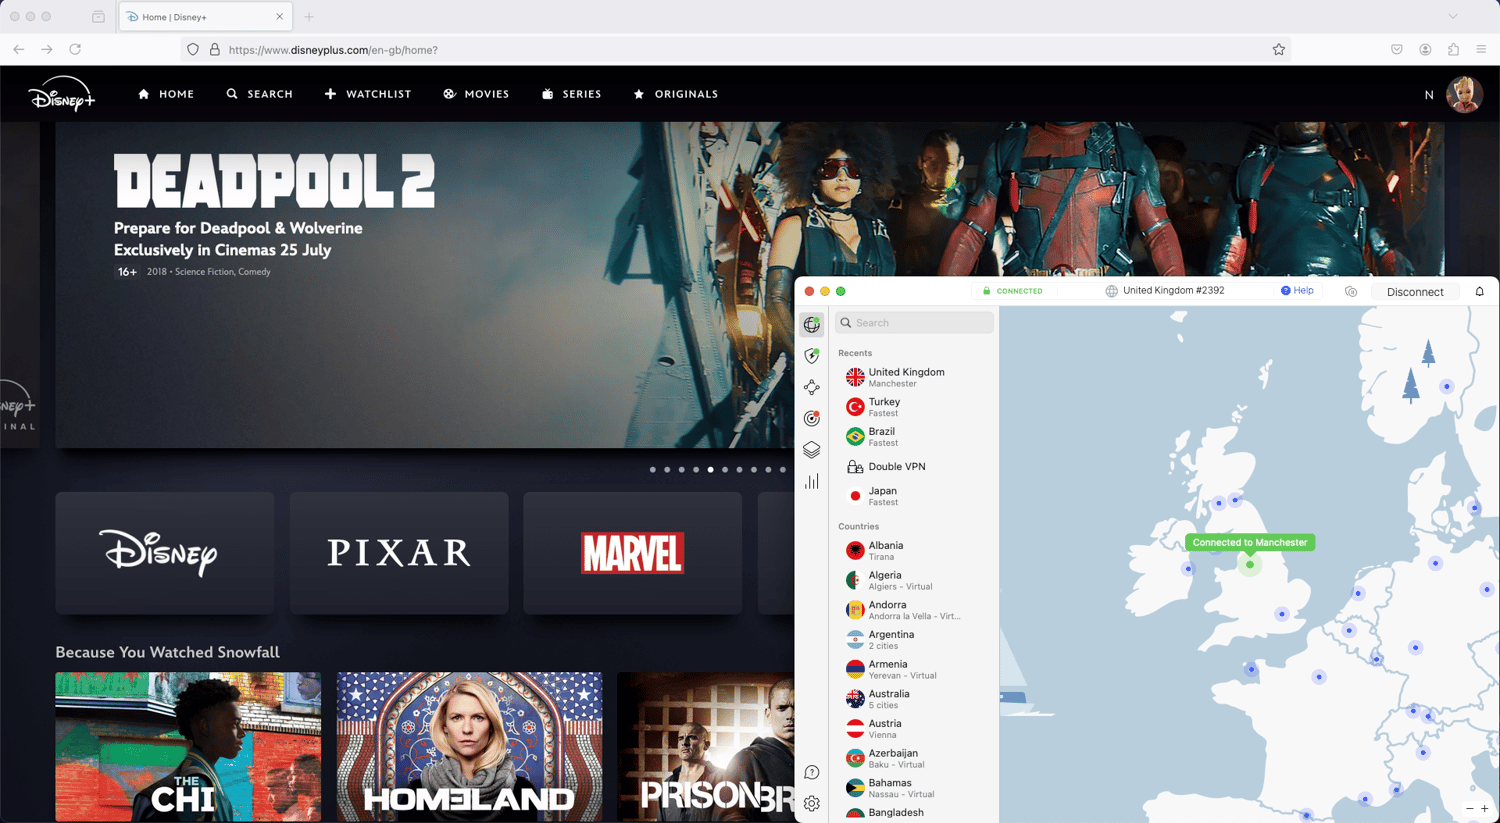Open the statistics bar chart icon in NordVPN

point(812,481)
